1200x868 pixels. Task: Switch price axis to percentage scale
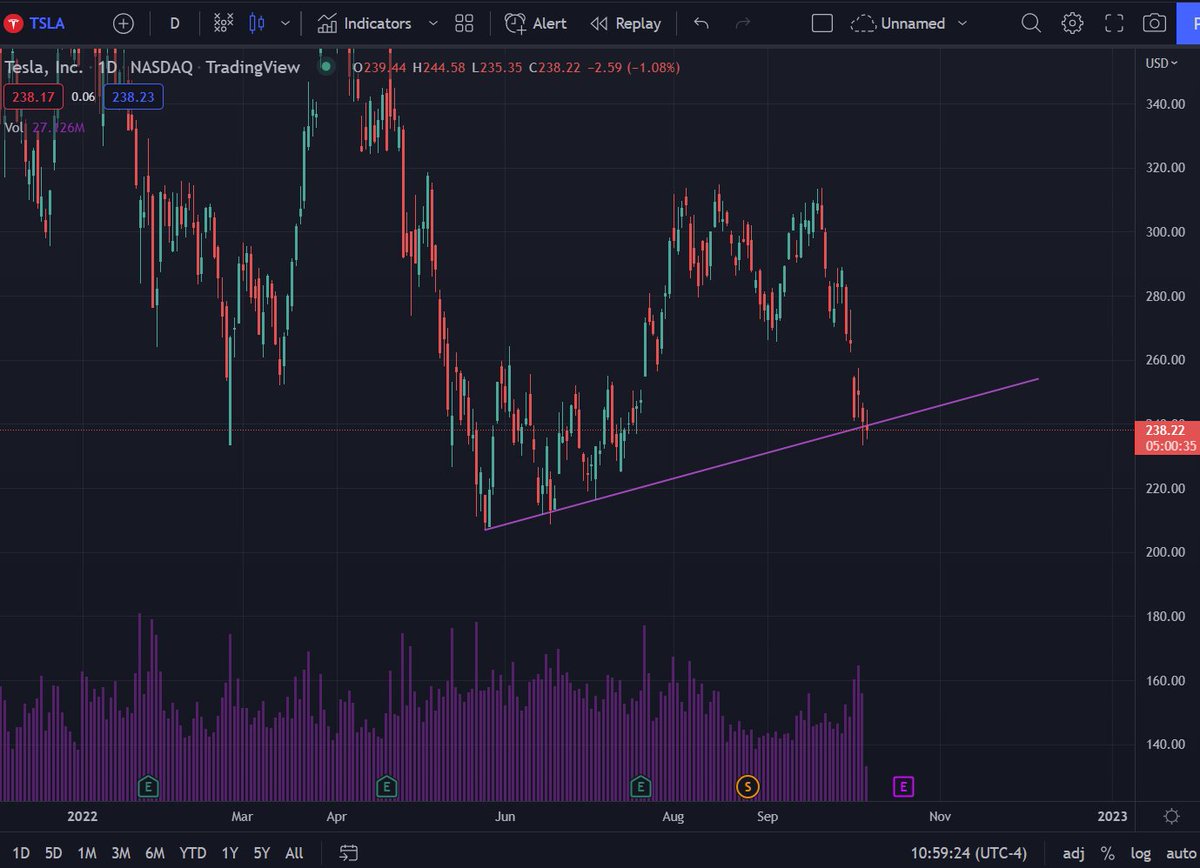pos(1108,853)
